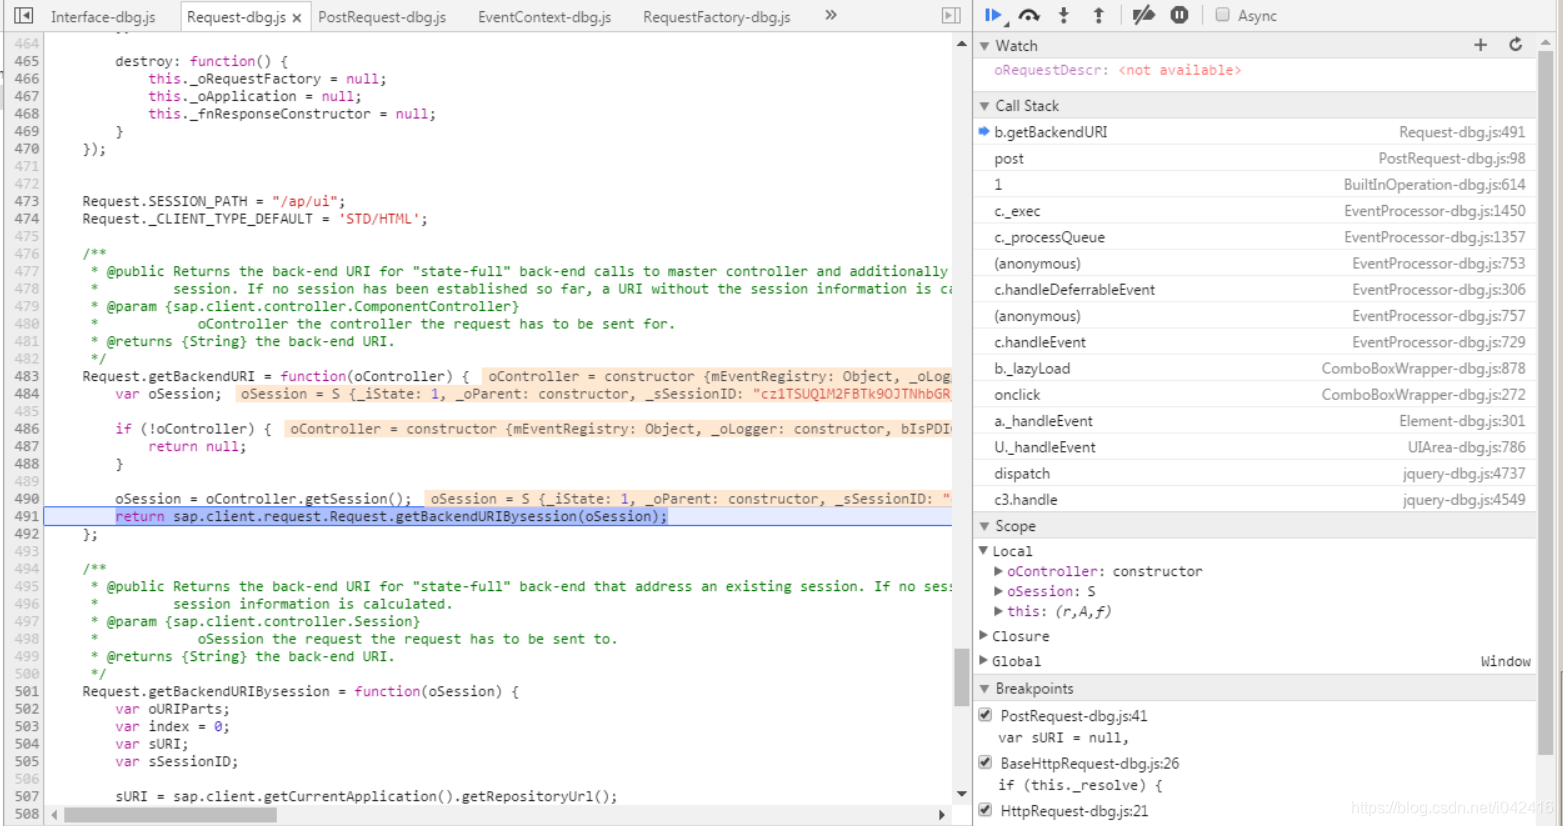Deactivate all breakpoints
Screen dimensions: 1563x826
[1144, 15]
